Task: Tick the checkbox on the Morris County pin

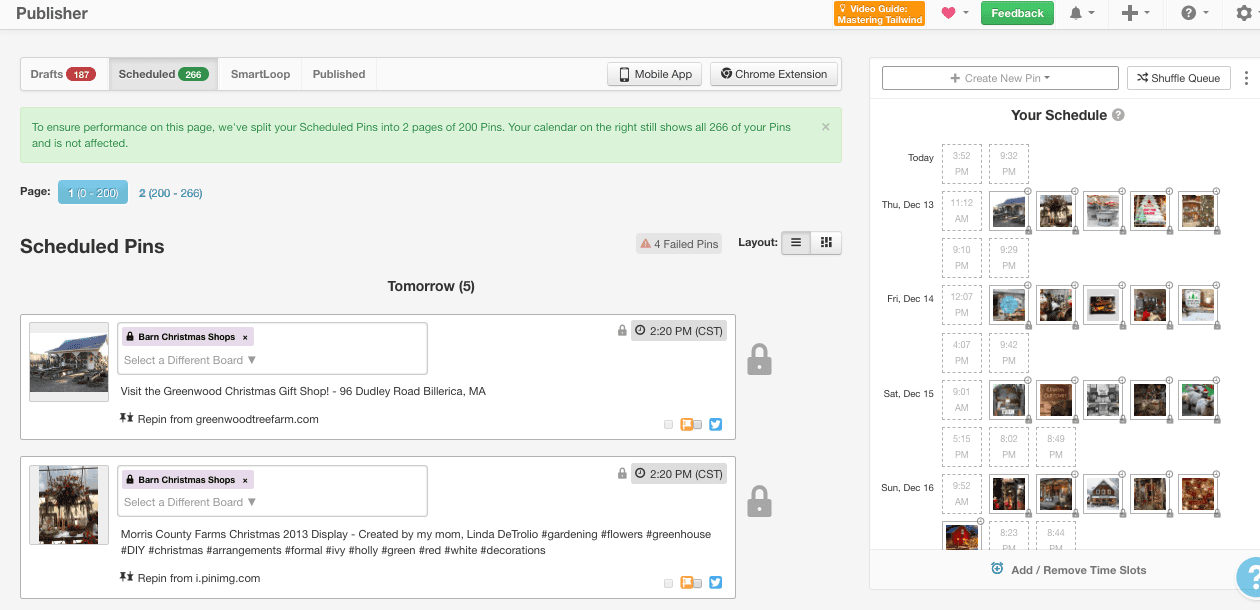Action: [x=668, y=583]
